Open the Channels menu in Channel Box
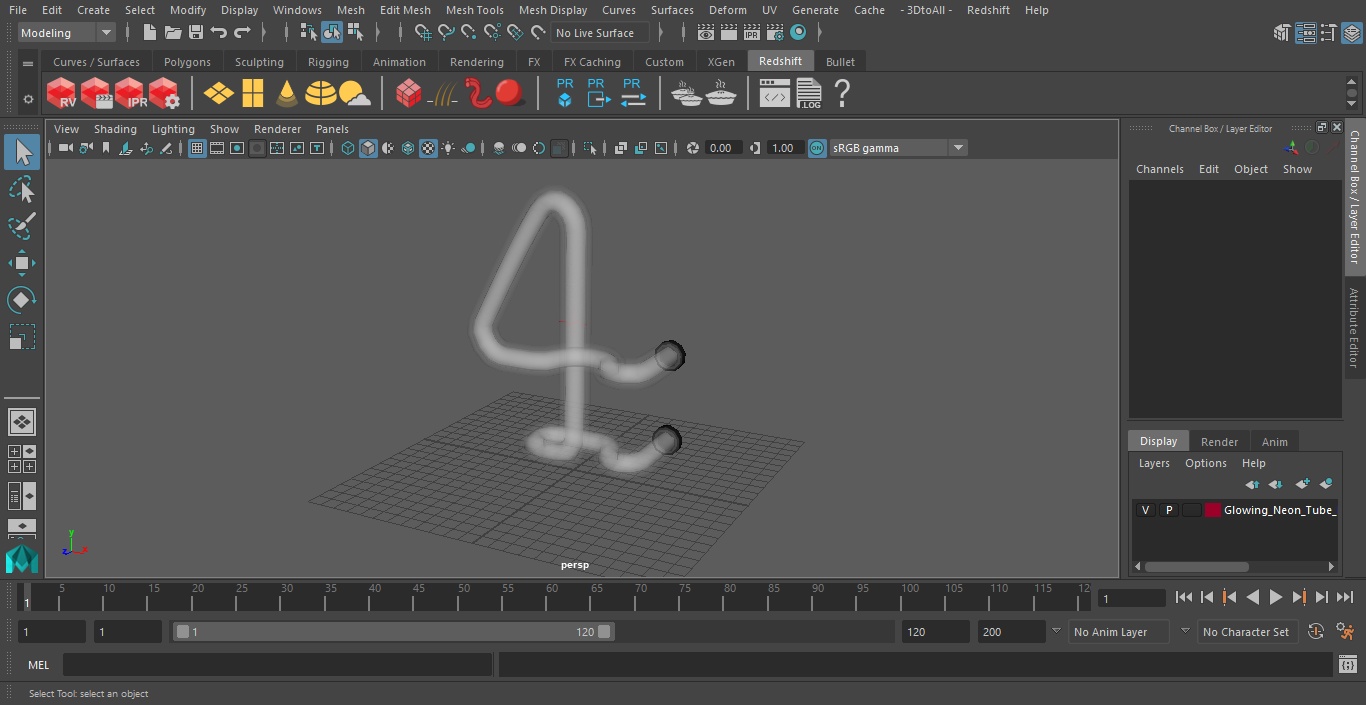1366x705 pixels. pos(1159,169)
